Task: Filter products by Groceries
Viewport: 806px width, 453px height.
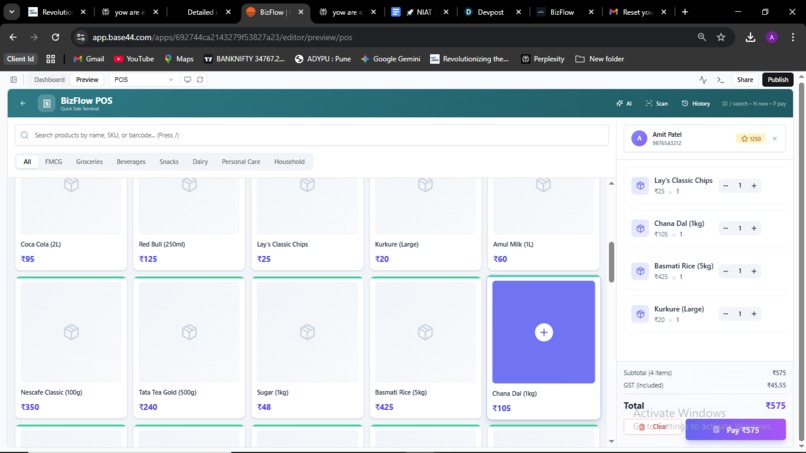Action: 89,161
